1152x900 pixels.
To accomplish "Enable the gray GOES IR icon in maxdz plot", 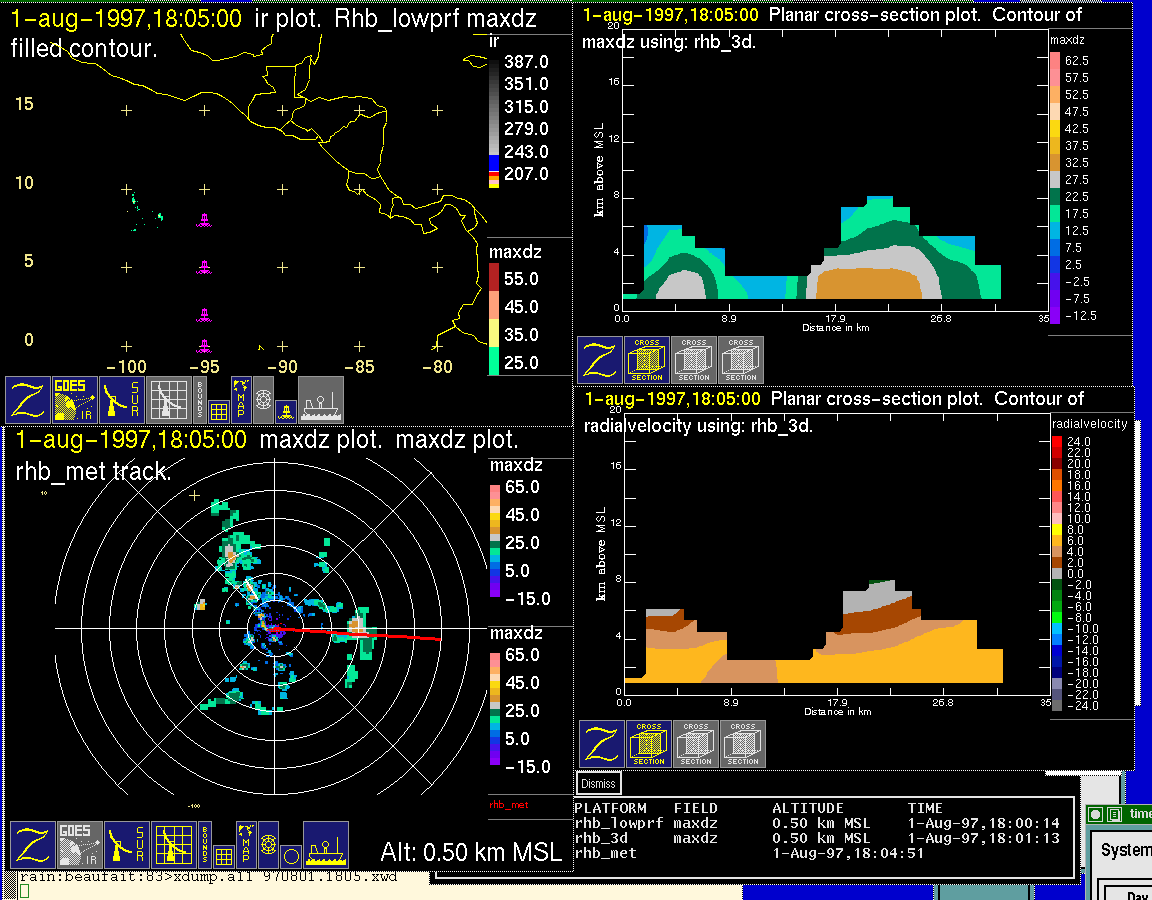I will tap(80, 845).
